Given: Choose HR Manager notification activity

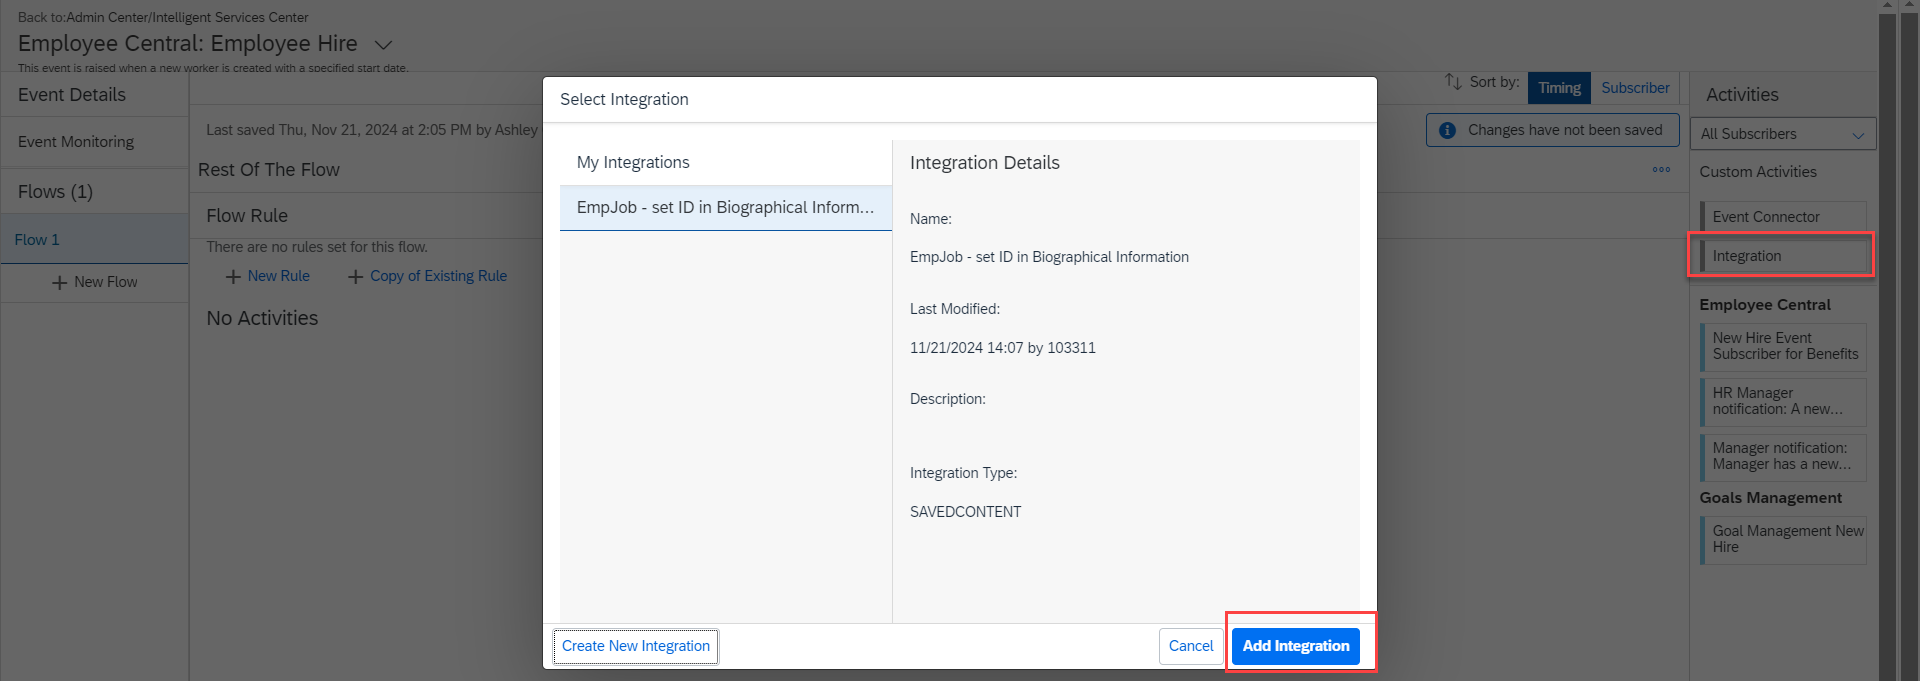Looking at the screenshot, I should pyautogui.click(x=1782, y=401).
